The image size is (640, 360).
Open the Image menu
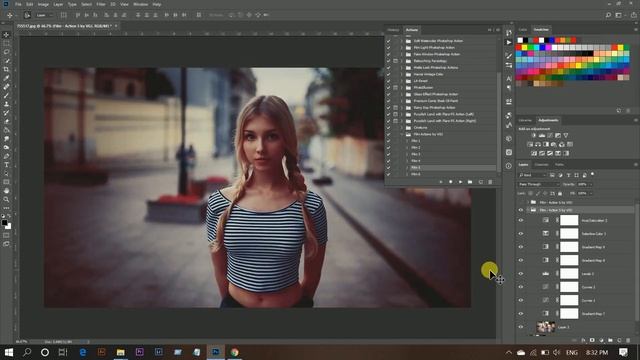tap(43, 4)
